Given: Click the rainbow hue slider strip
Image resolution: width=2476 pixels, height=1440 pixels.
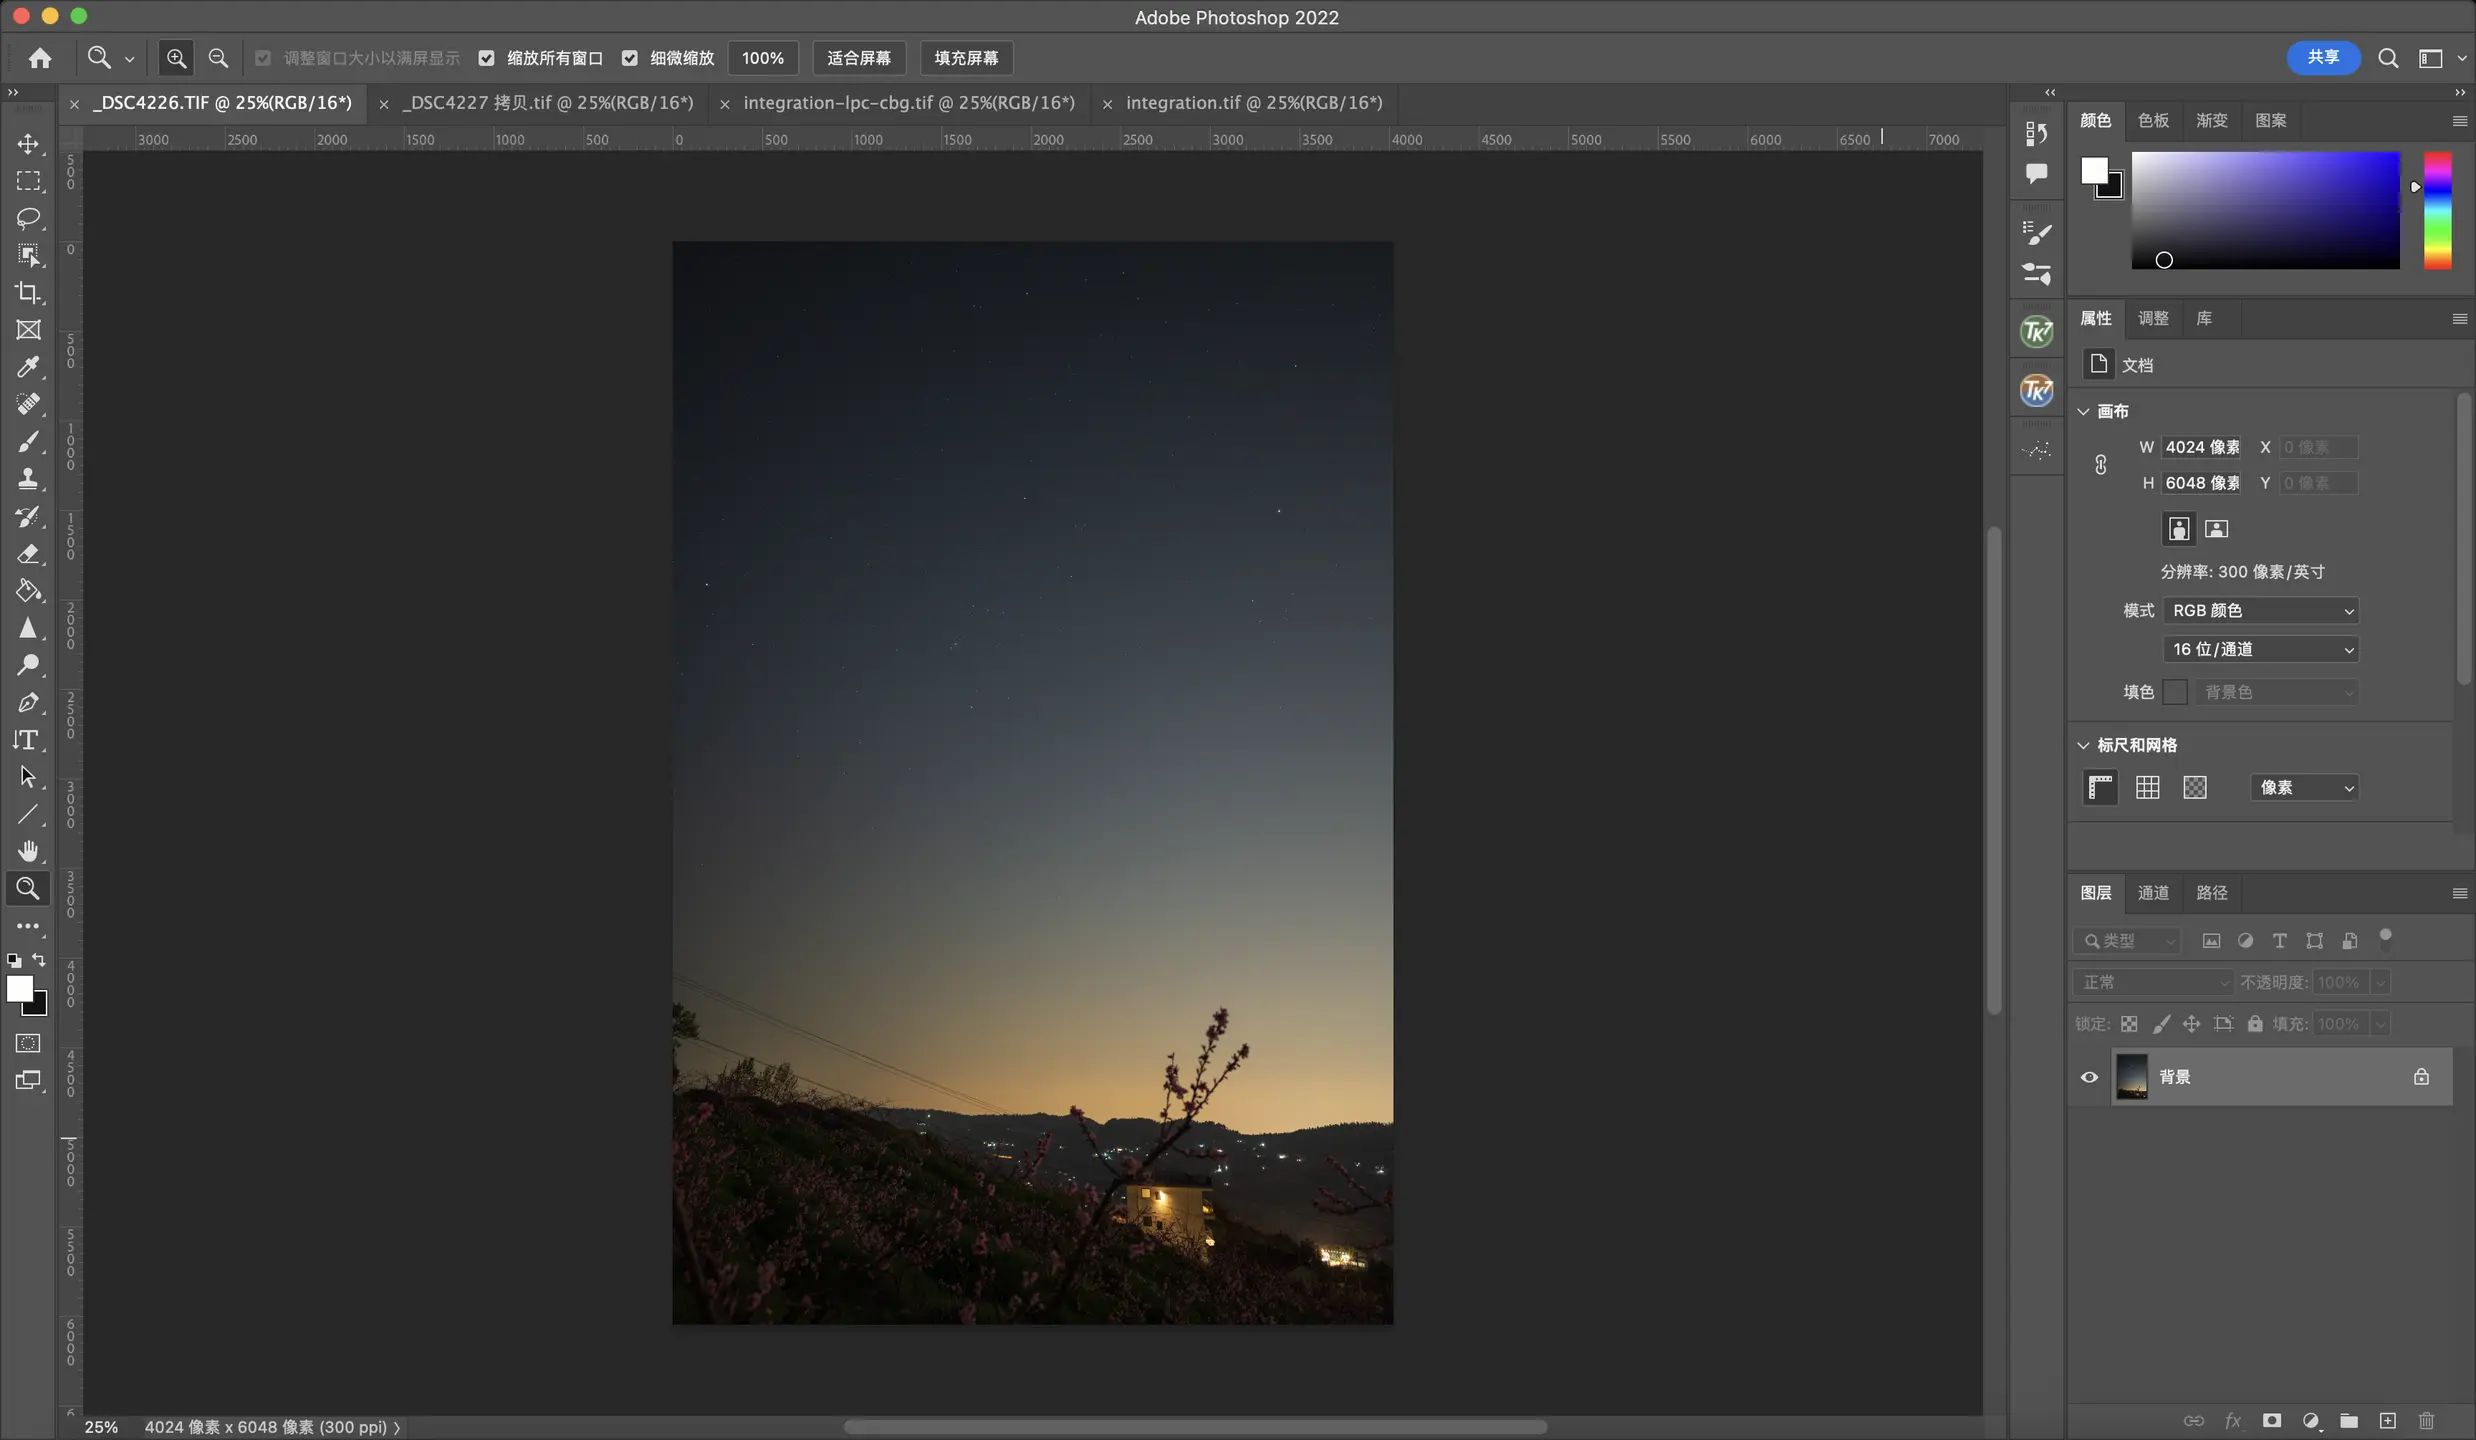Looking at the screenshot, I should point(2437,210).
